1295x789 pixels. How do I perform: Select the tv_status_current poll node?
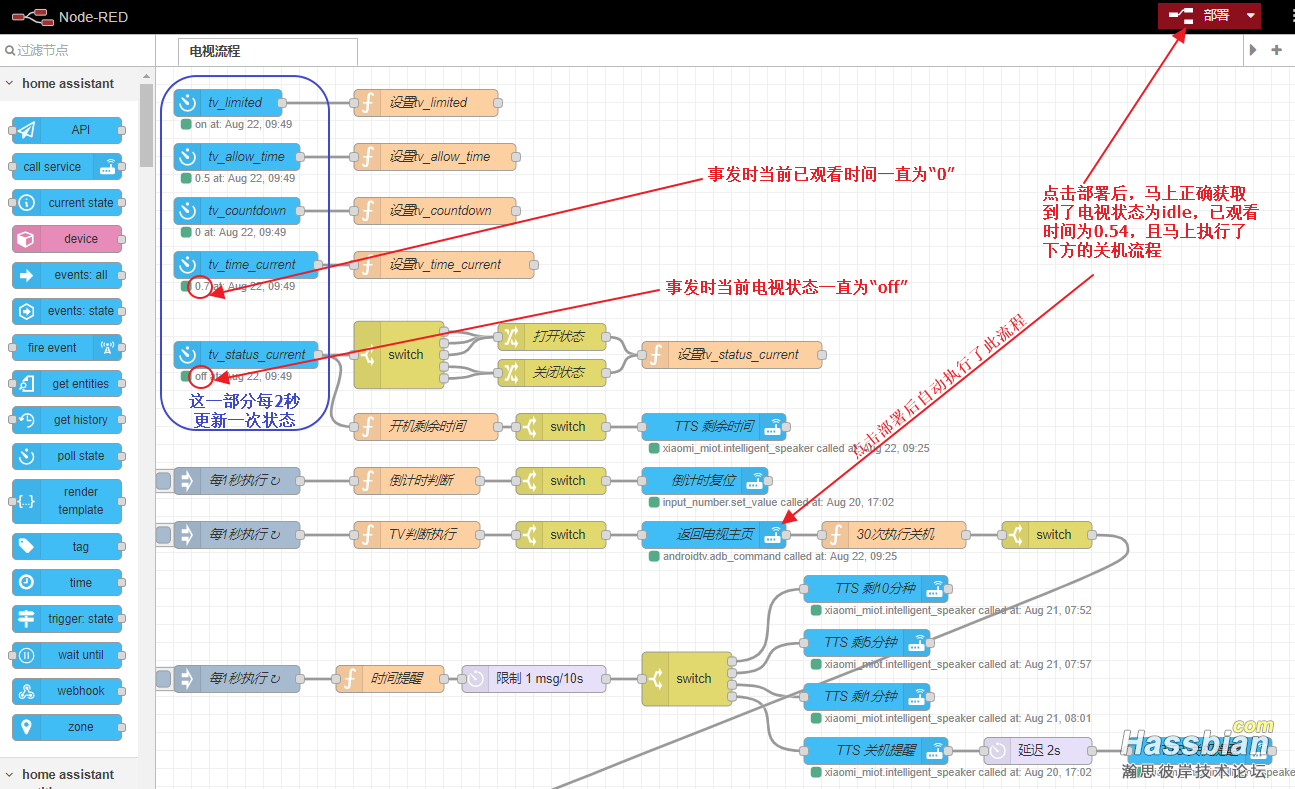[x=246, y=354]
